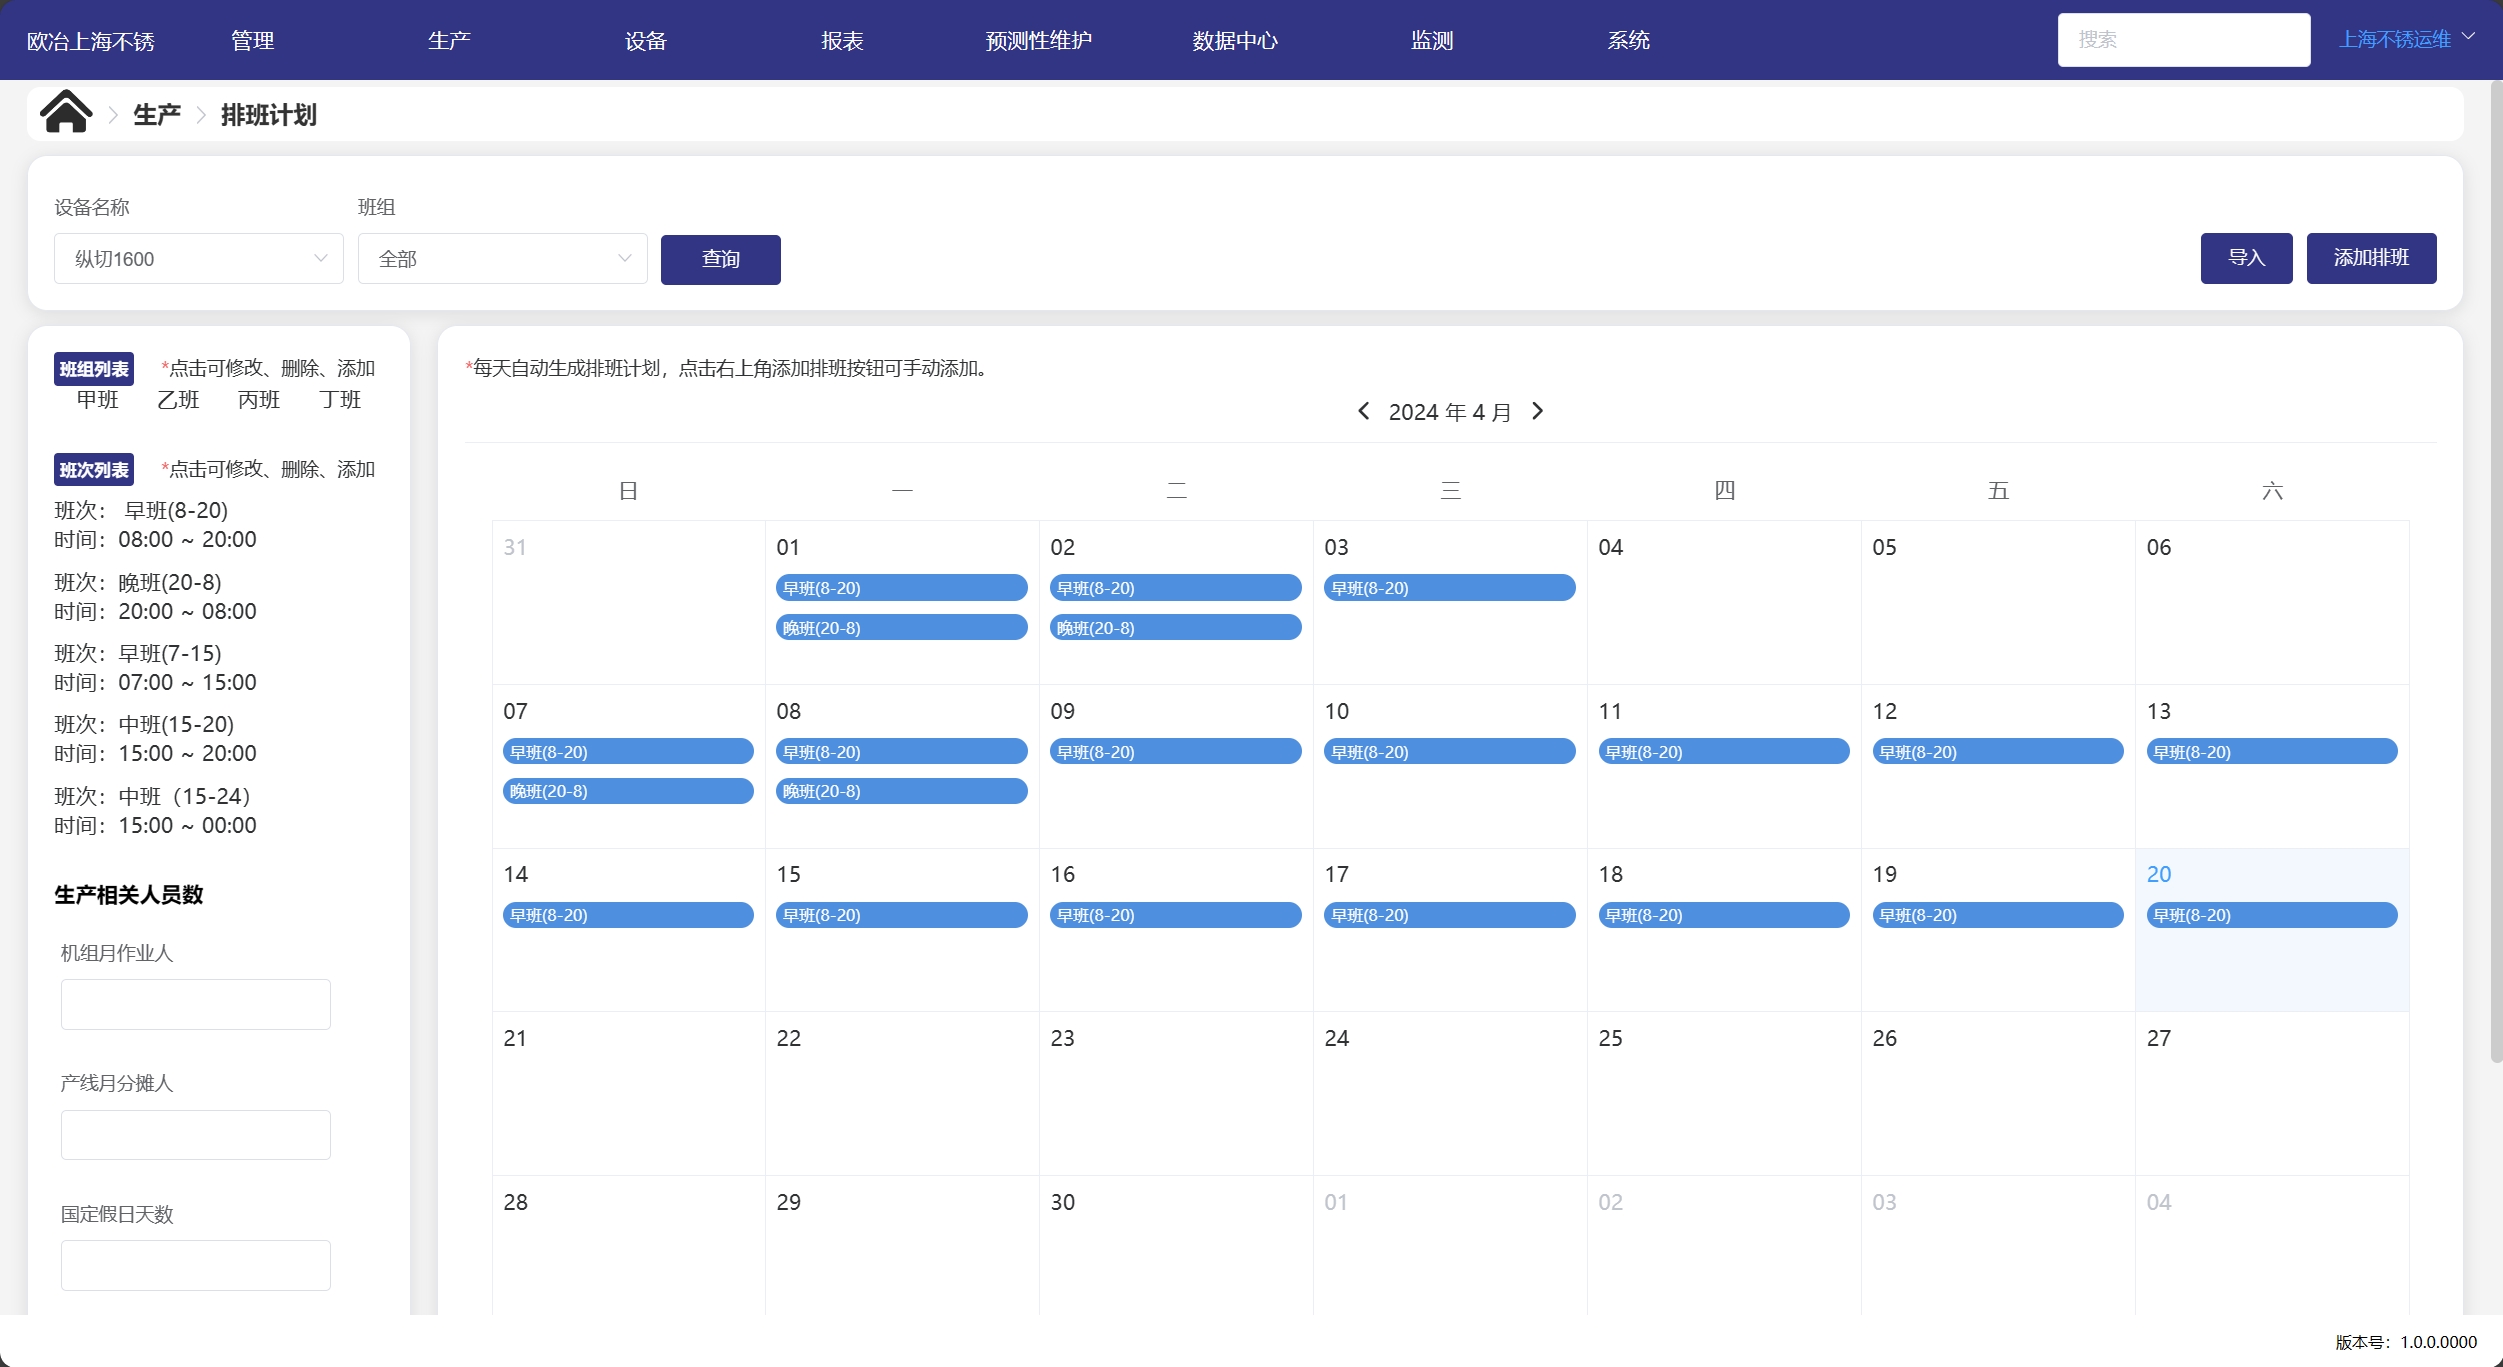Click the 2024 年 4 月 month title

coord(1450,412)
